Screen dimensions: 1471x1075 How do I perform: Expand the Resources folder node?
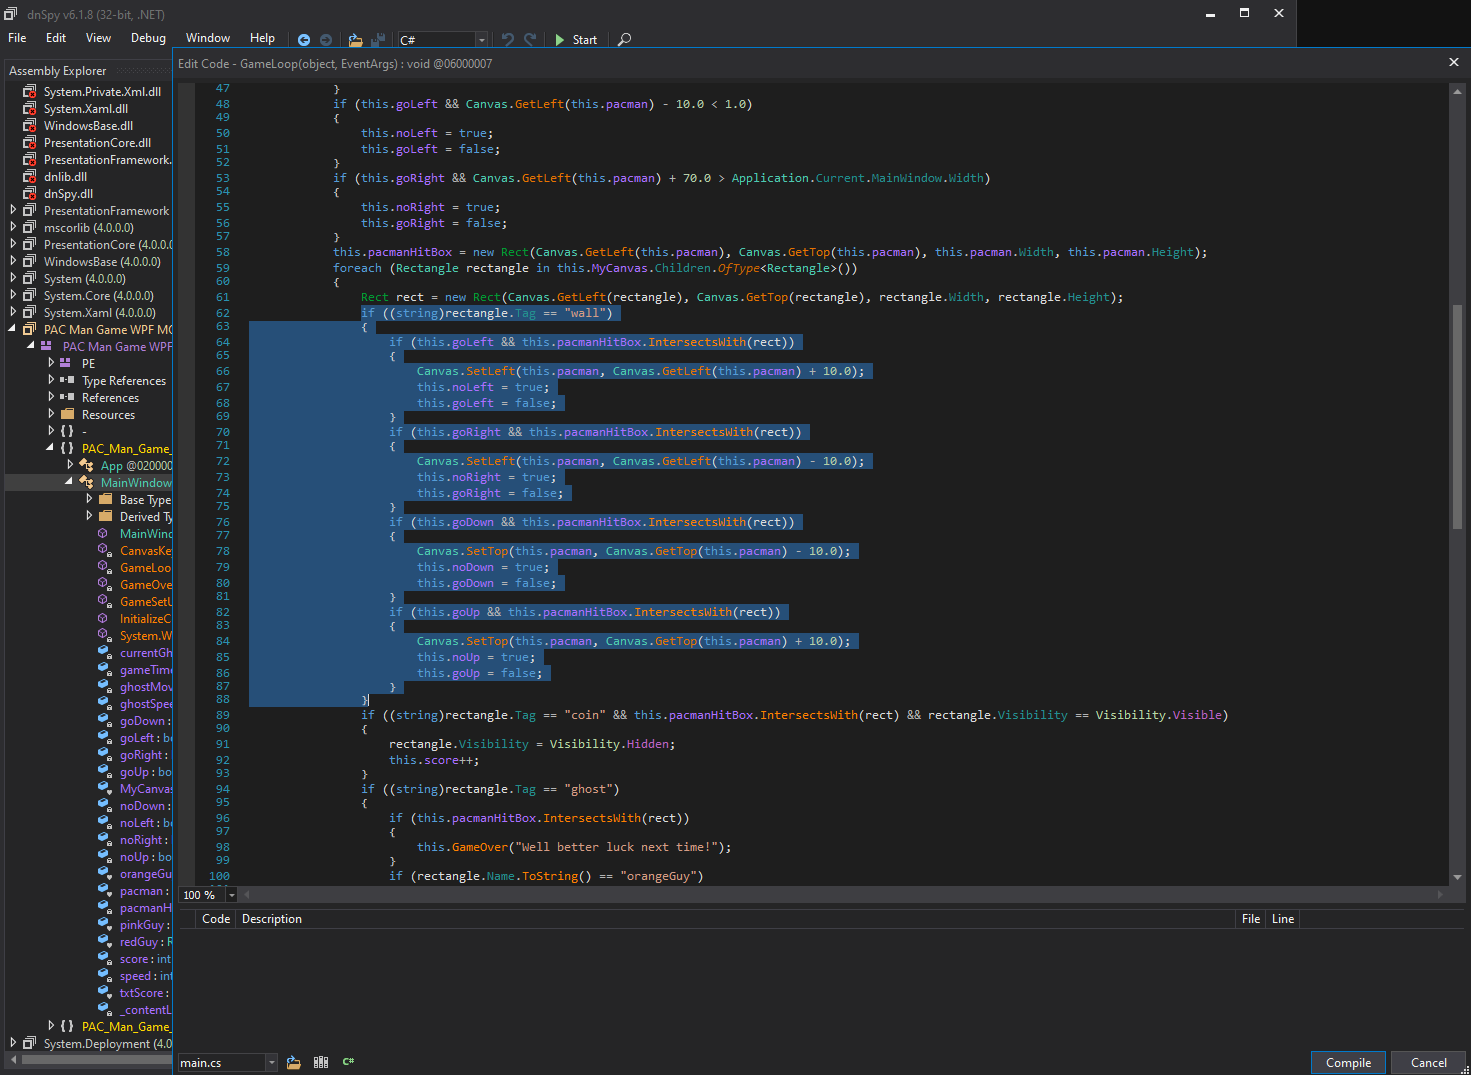coord(51,414)
